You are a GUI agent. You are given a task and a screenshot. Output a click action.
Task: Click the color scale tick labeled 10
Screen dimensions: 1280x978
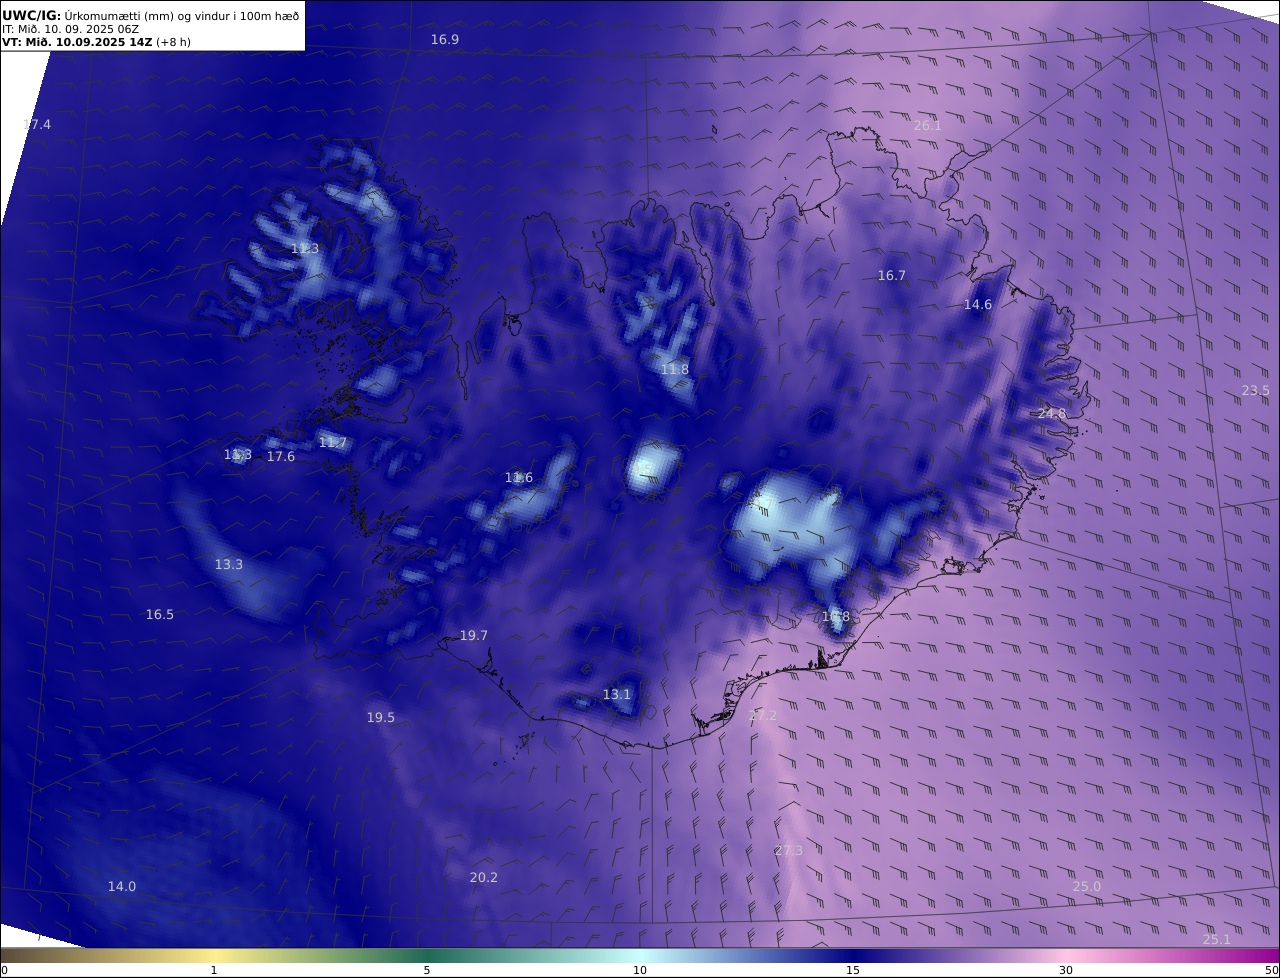coord(640,970)
